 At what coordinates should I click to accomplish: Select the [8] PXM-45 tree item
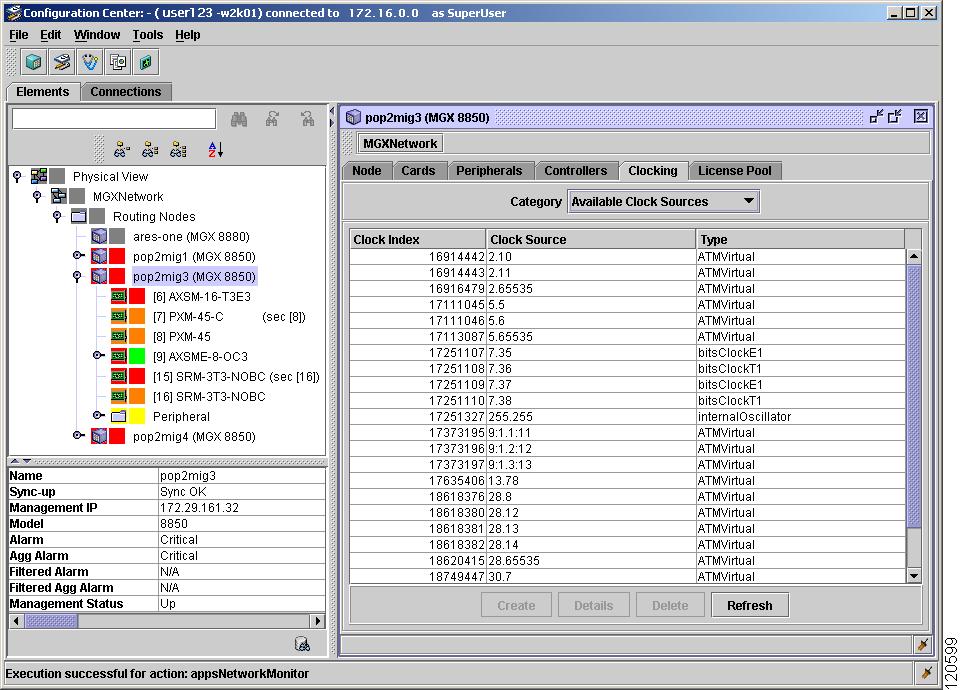[182, 336]
